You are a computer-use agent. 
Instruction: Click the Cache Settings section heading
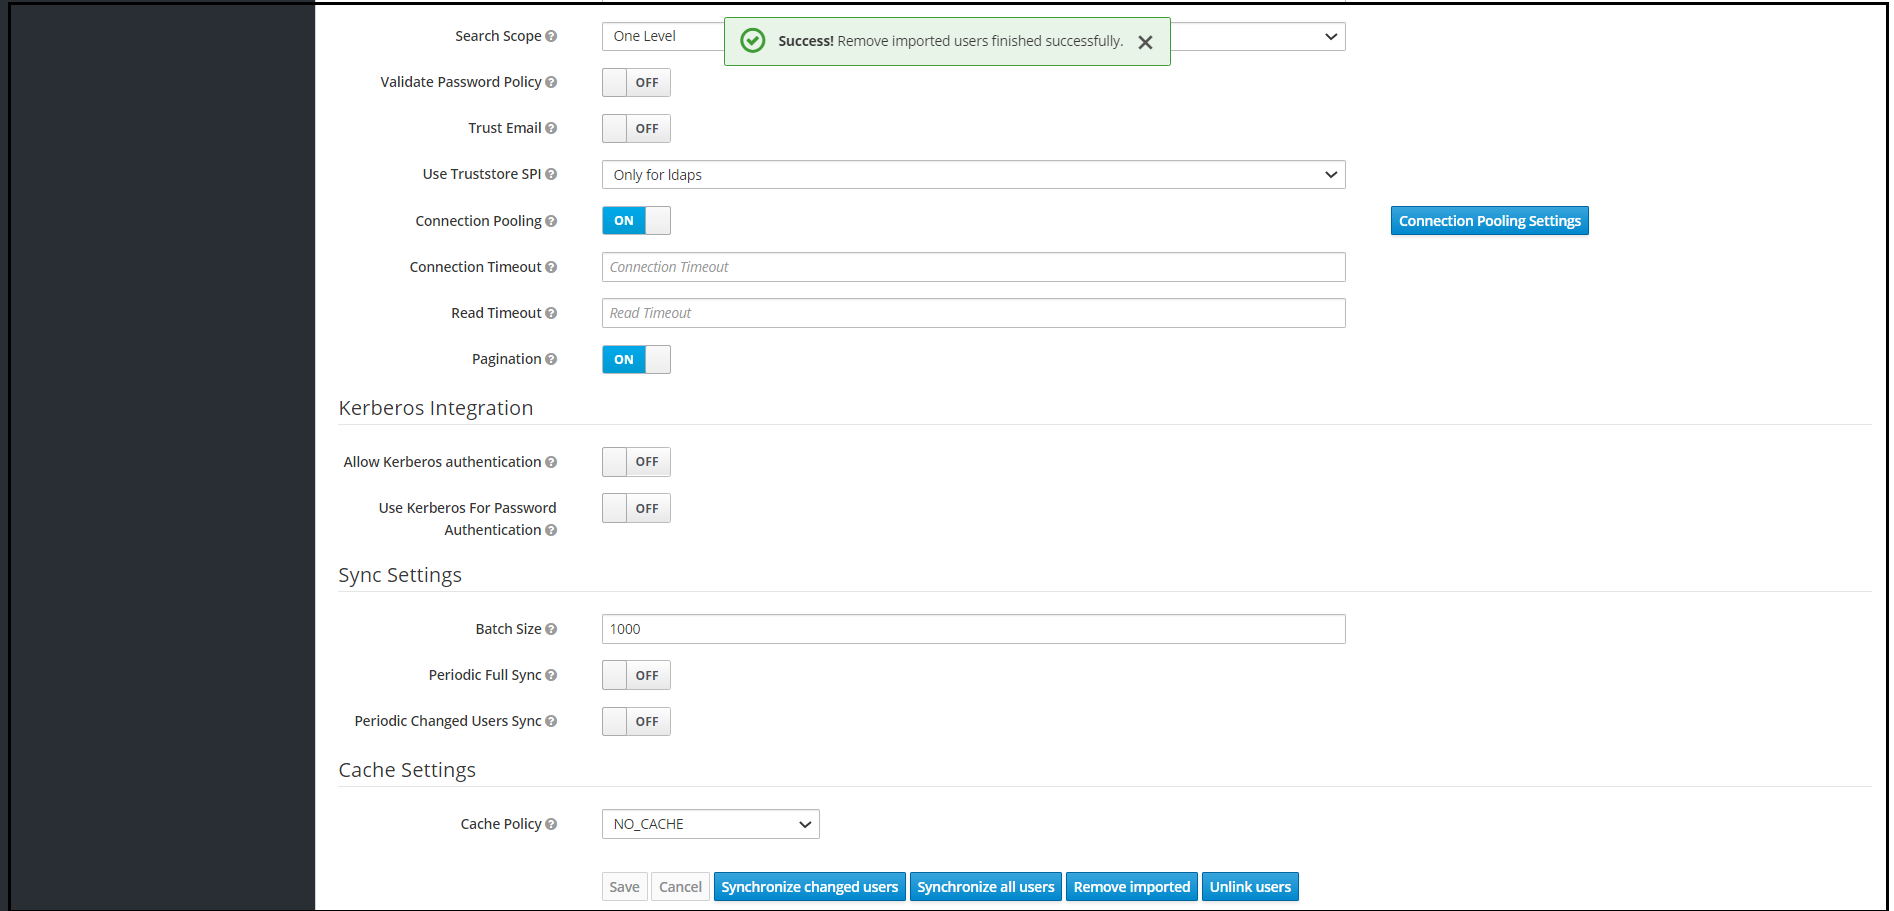407,770
